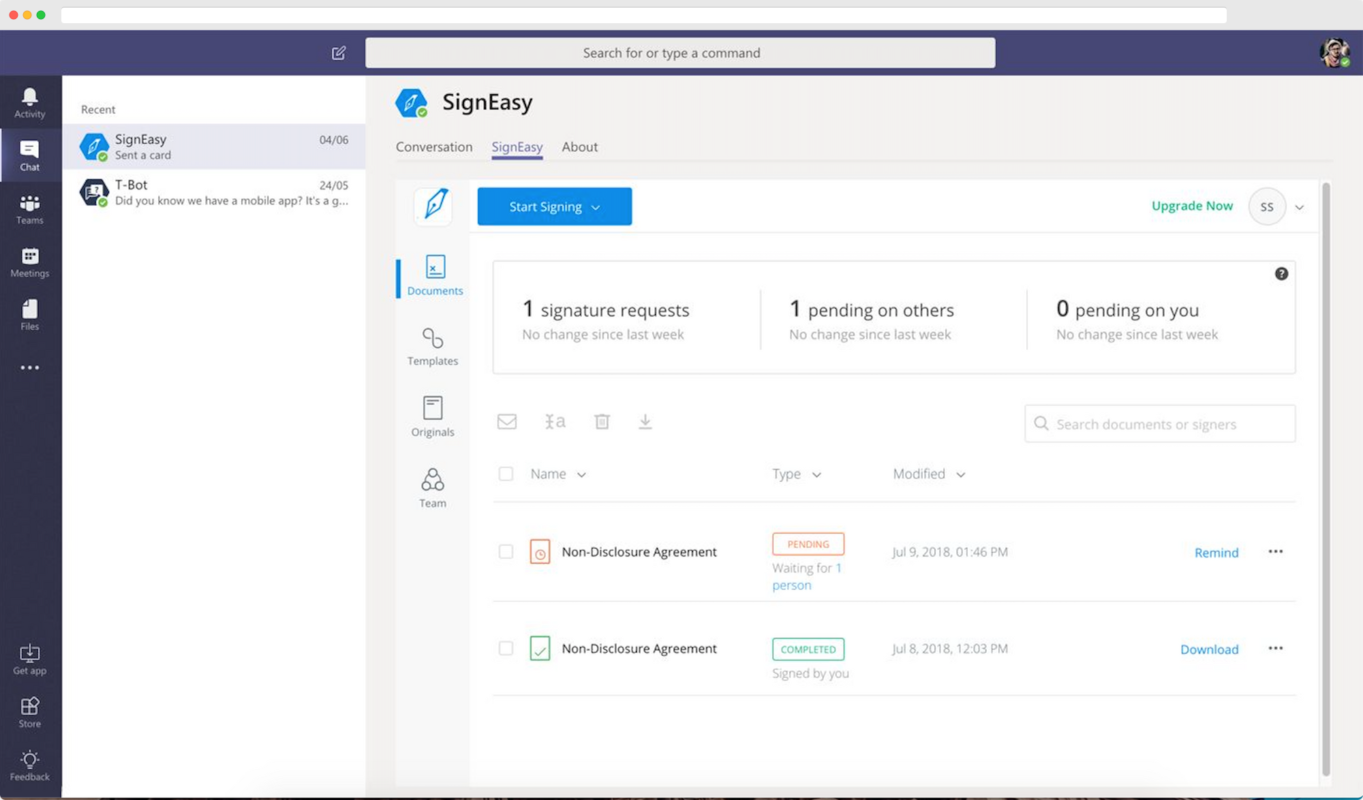Open Documents section in SignEasy
The width and height of the screenshot is (1363, 800).
tap(435, 276)
